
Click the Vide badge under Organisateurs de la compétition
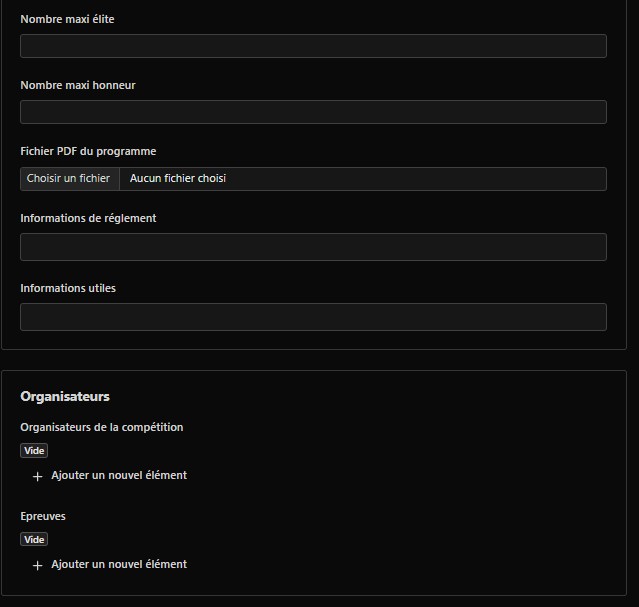coord(34,451)
